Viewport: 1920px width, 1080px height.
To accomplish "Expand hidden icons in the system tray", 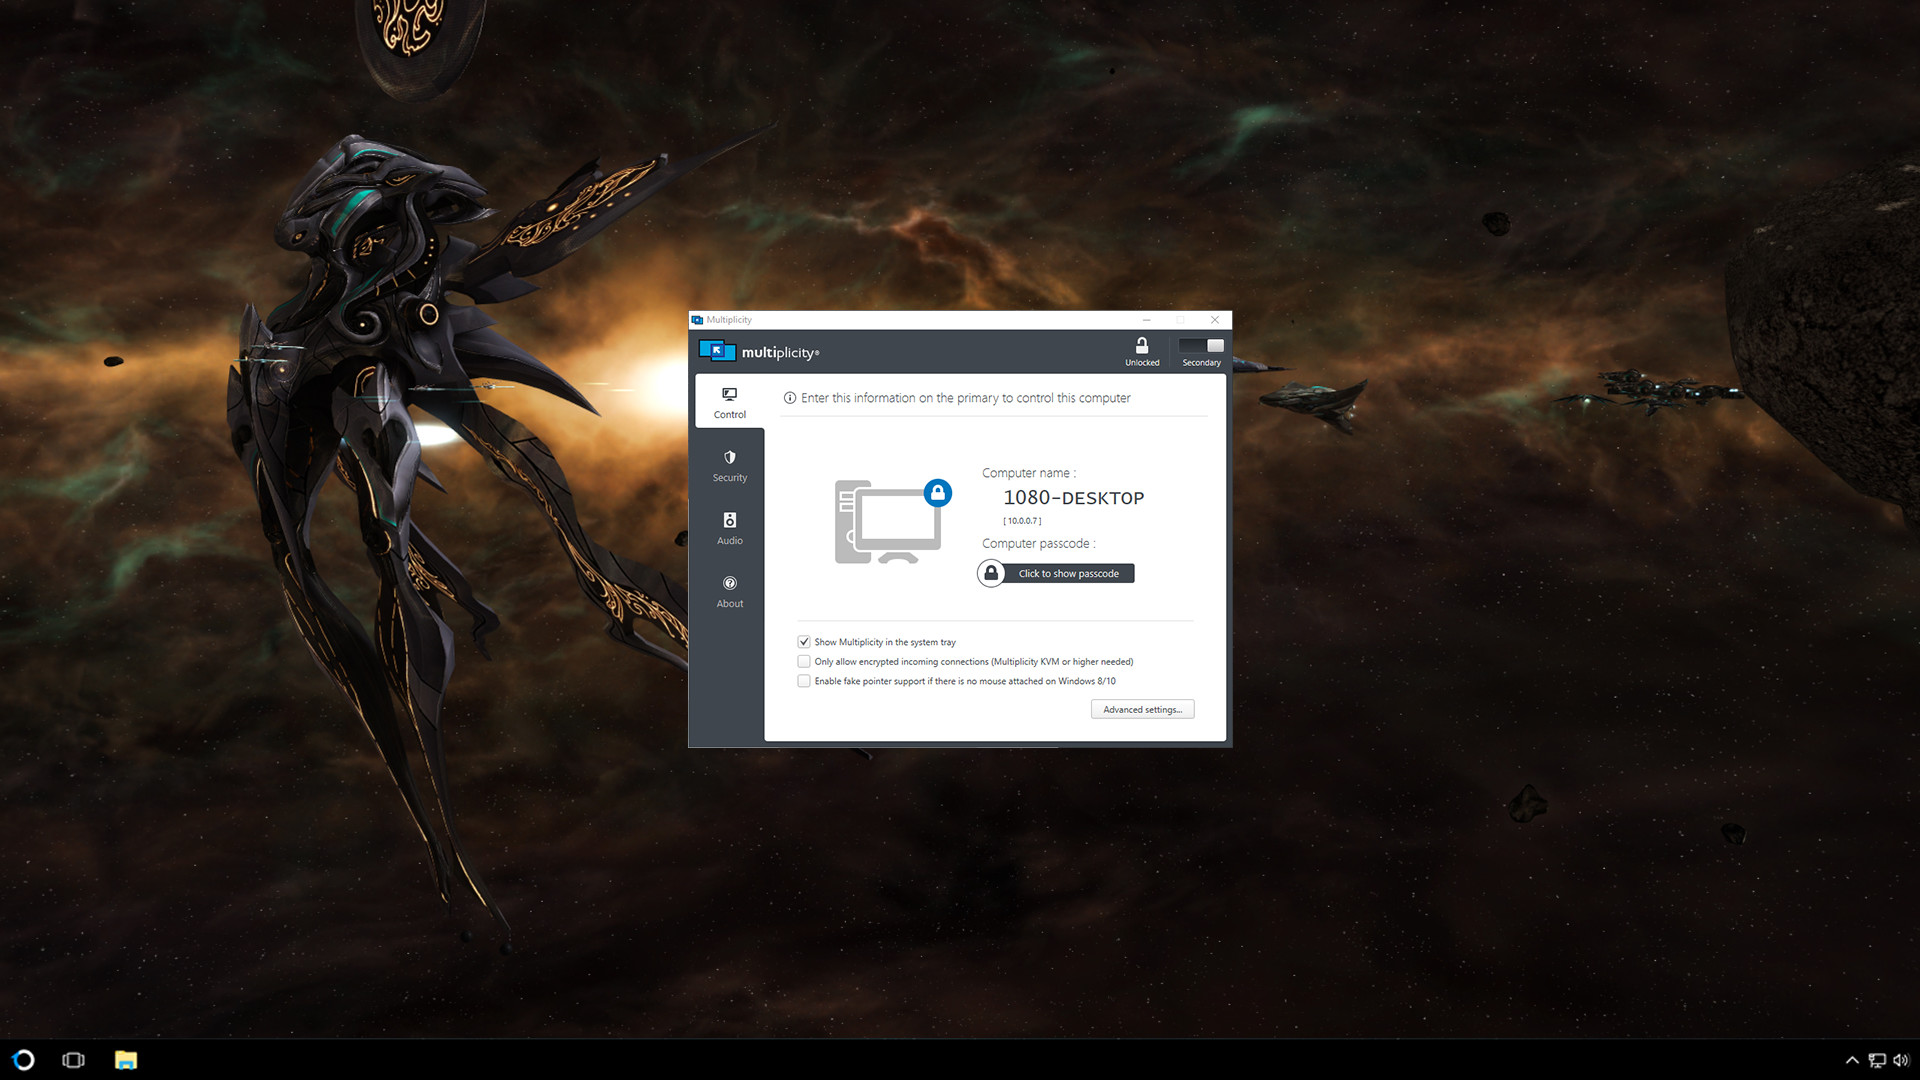I will click(1852, 1060).
